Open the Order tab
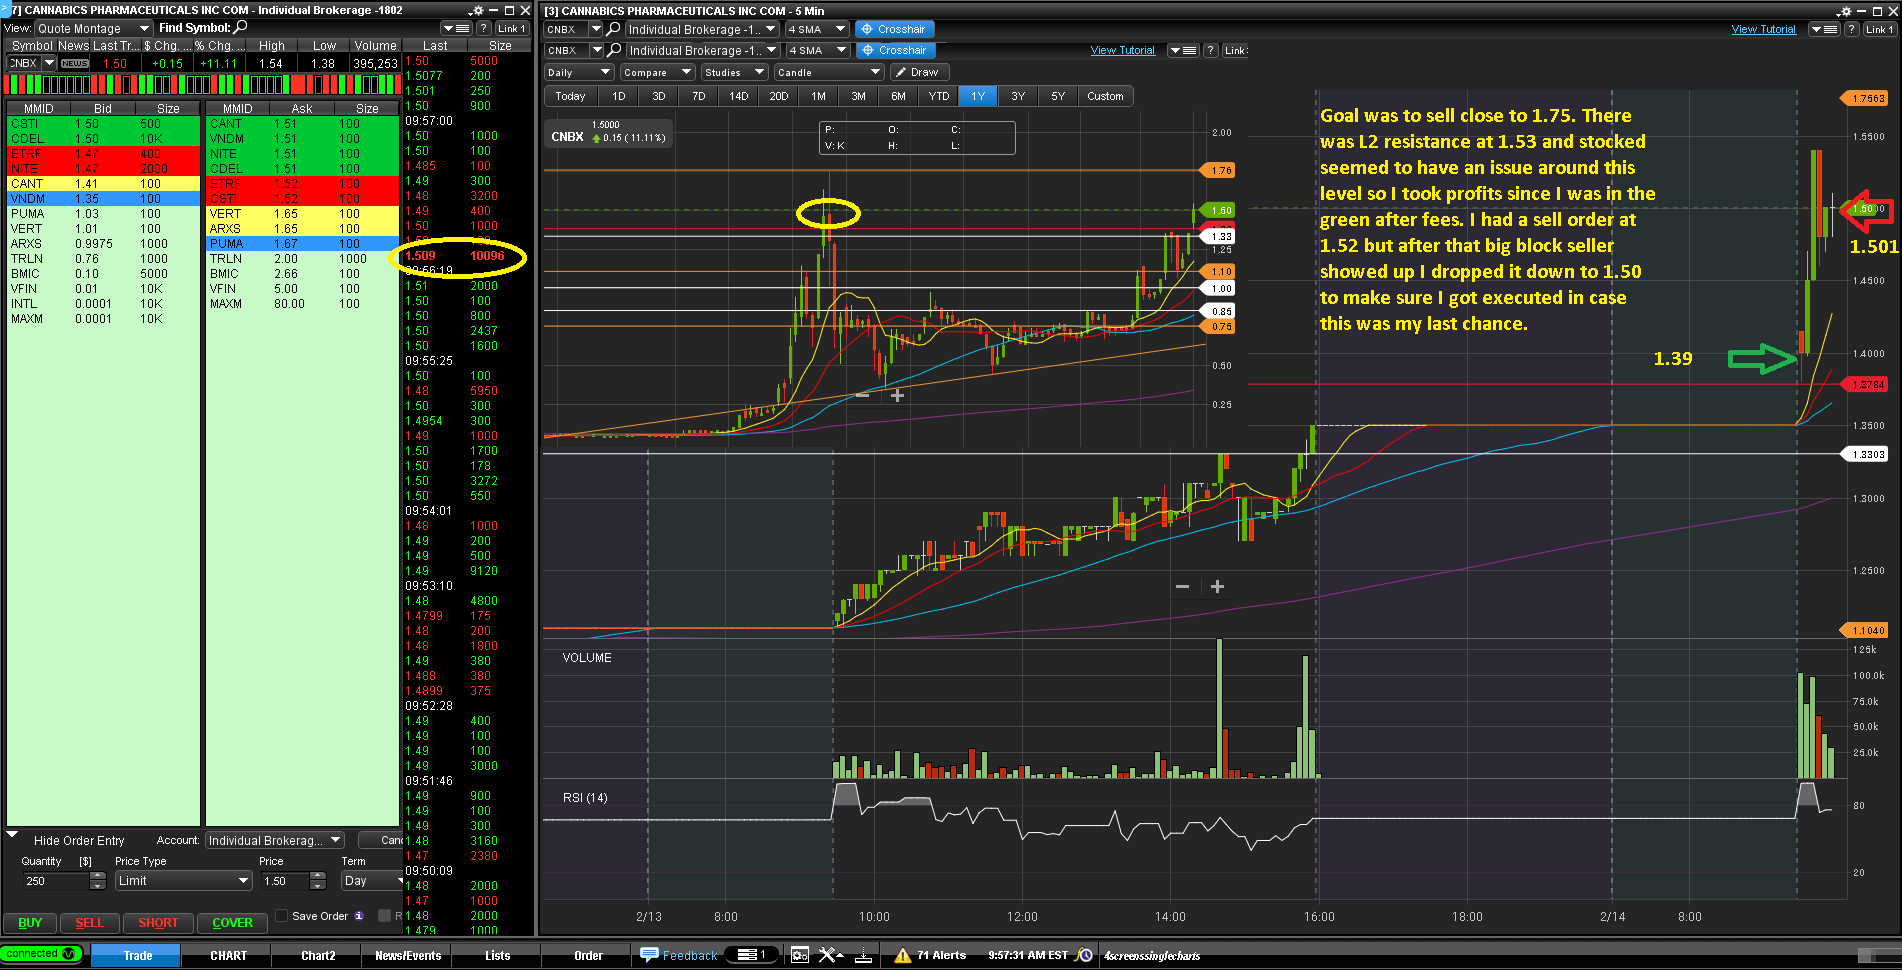The width and height of the screenshot is (1902, 970). [588, 955]
